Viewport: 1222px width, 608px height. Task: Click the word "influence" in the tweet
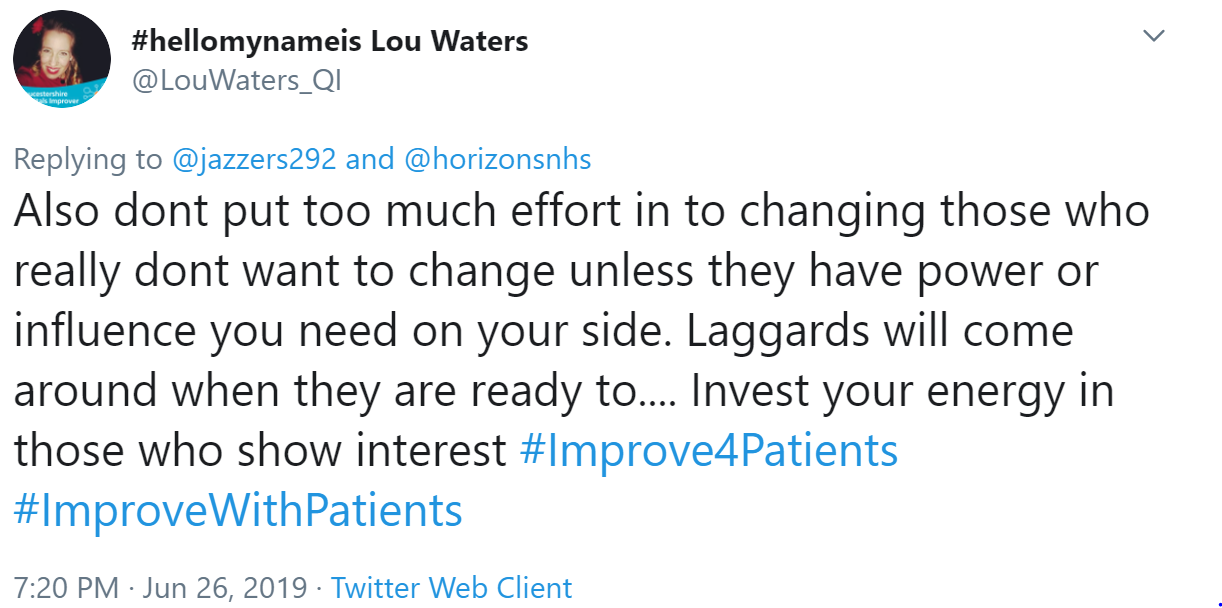point(105,331)
